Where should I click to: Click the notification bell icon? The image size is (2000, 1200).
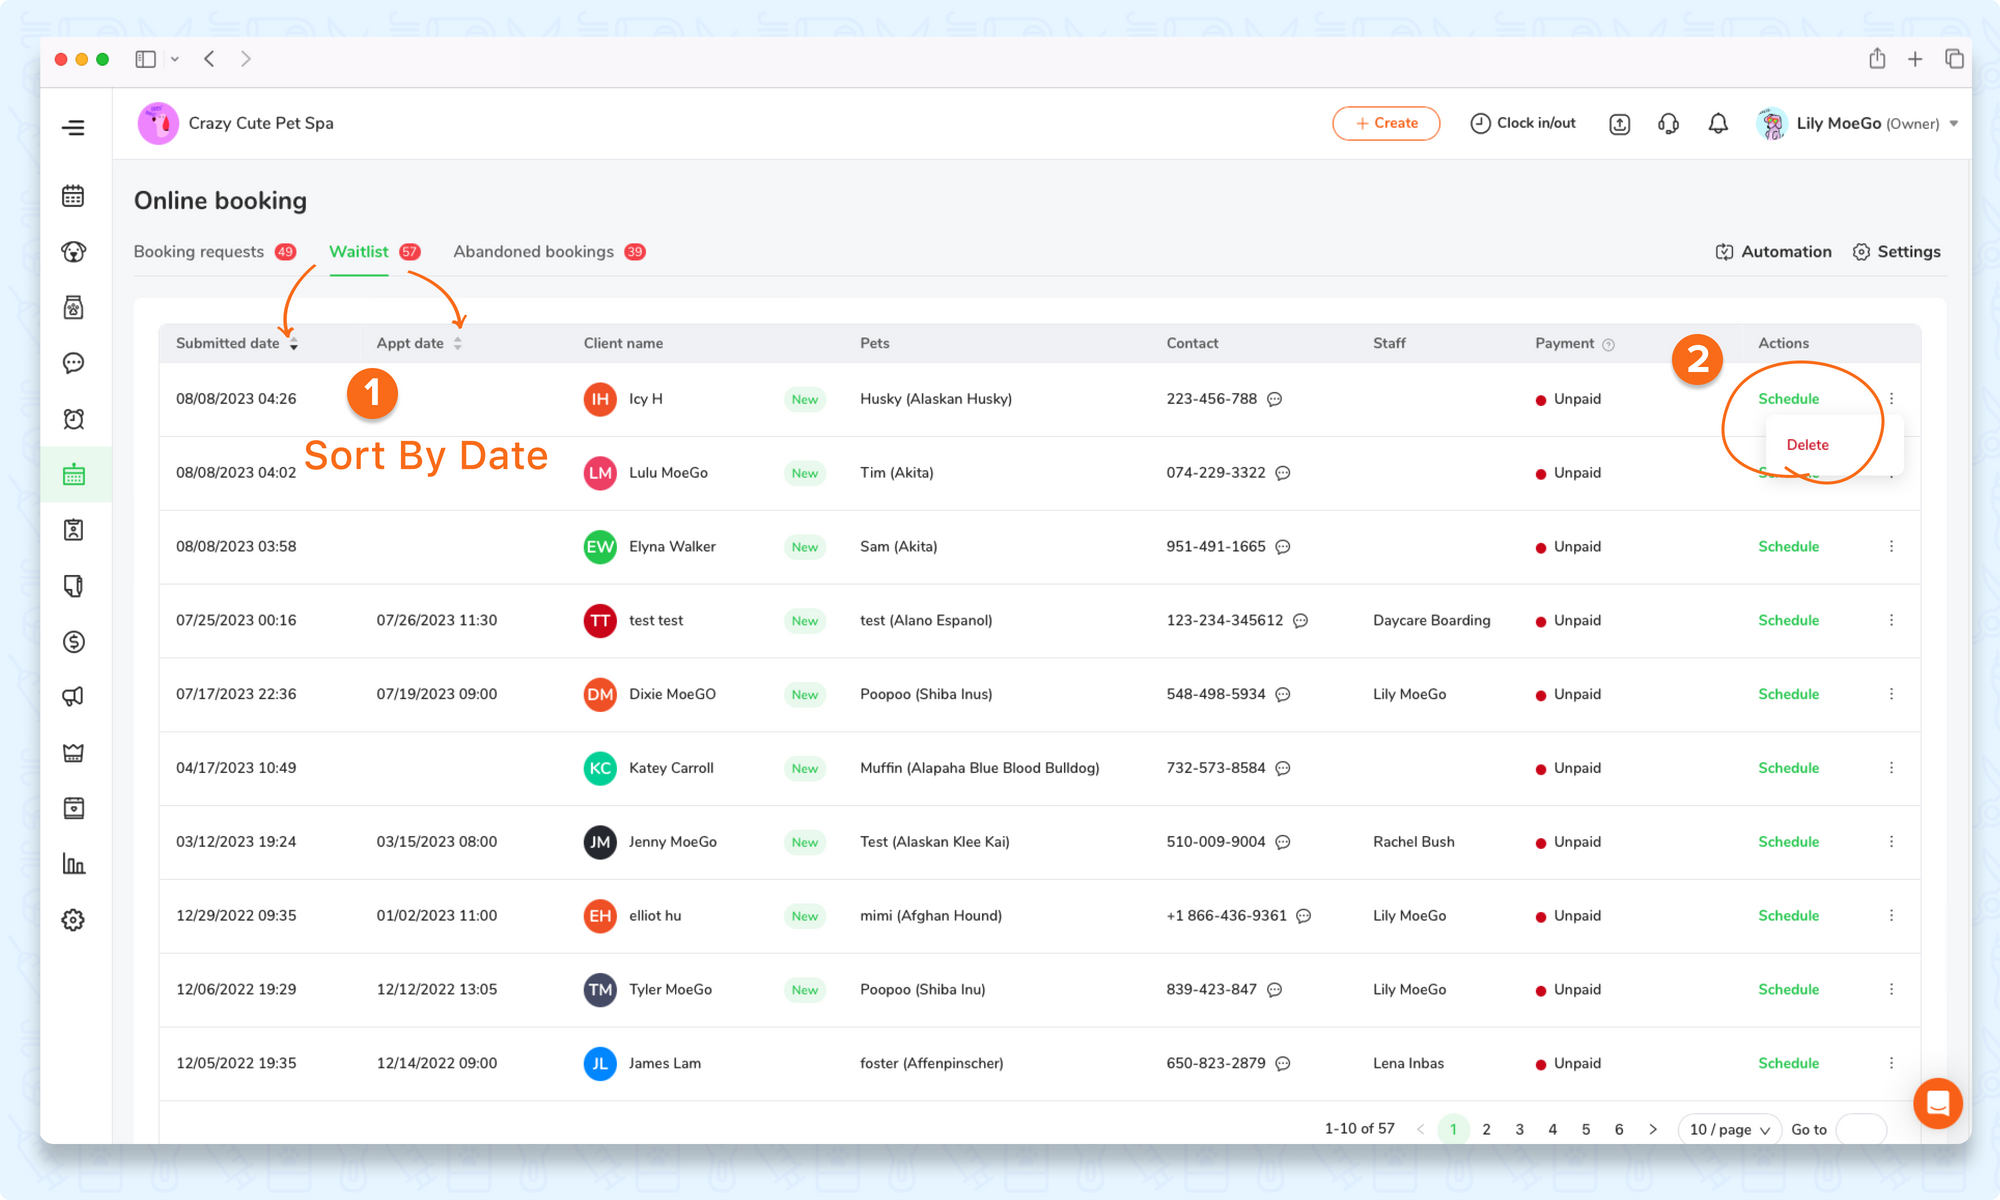1718,123
